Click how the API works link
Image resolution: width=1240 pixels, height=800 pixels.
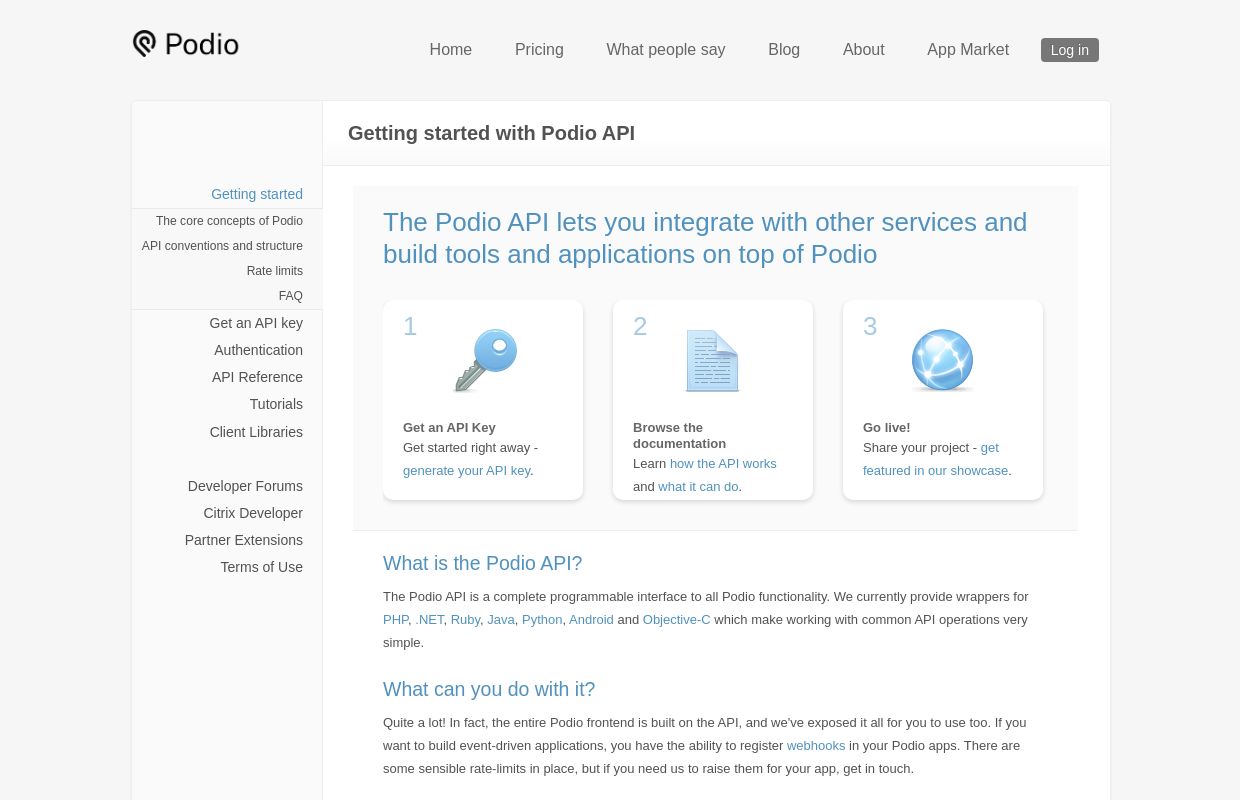(x=723, y=464)
